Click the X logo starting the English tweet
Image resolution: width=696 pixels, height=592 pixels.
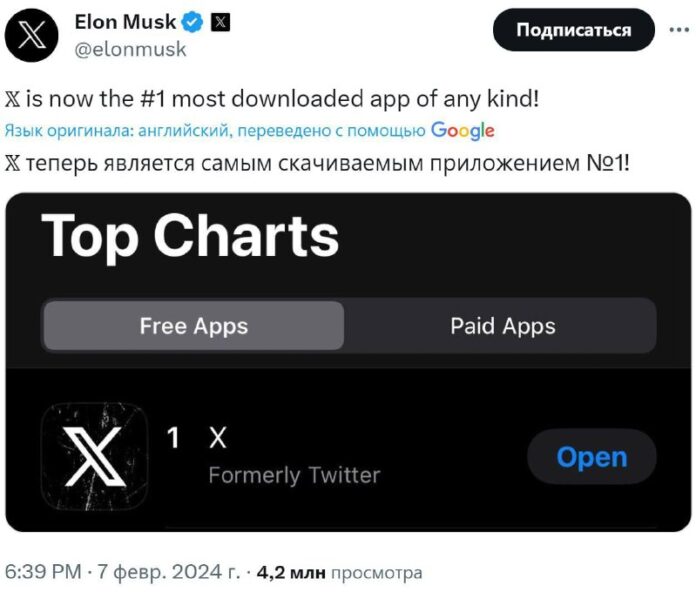[13, 99]
